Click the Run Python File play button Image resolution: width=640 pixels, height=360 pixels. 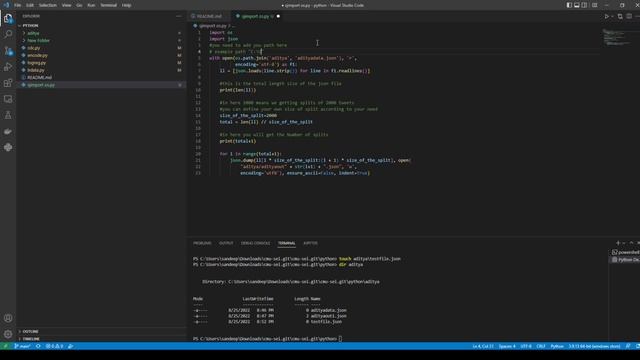pyautogui.click(x=607, y=16)
